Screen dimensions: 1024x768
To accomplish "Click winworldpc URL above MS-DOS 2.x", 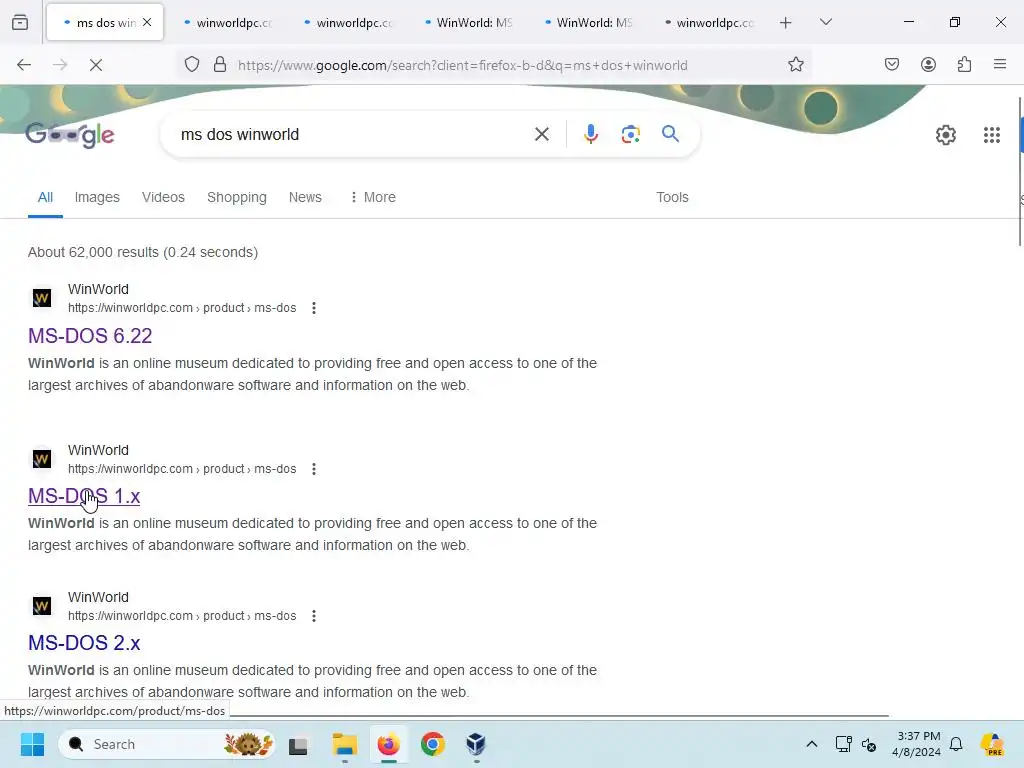I will tap(182, 616).
